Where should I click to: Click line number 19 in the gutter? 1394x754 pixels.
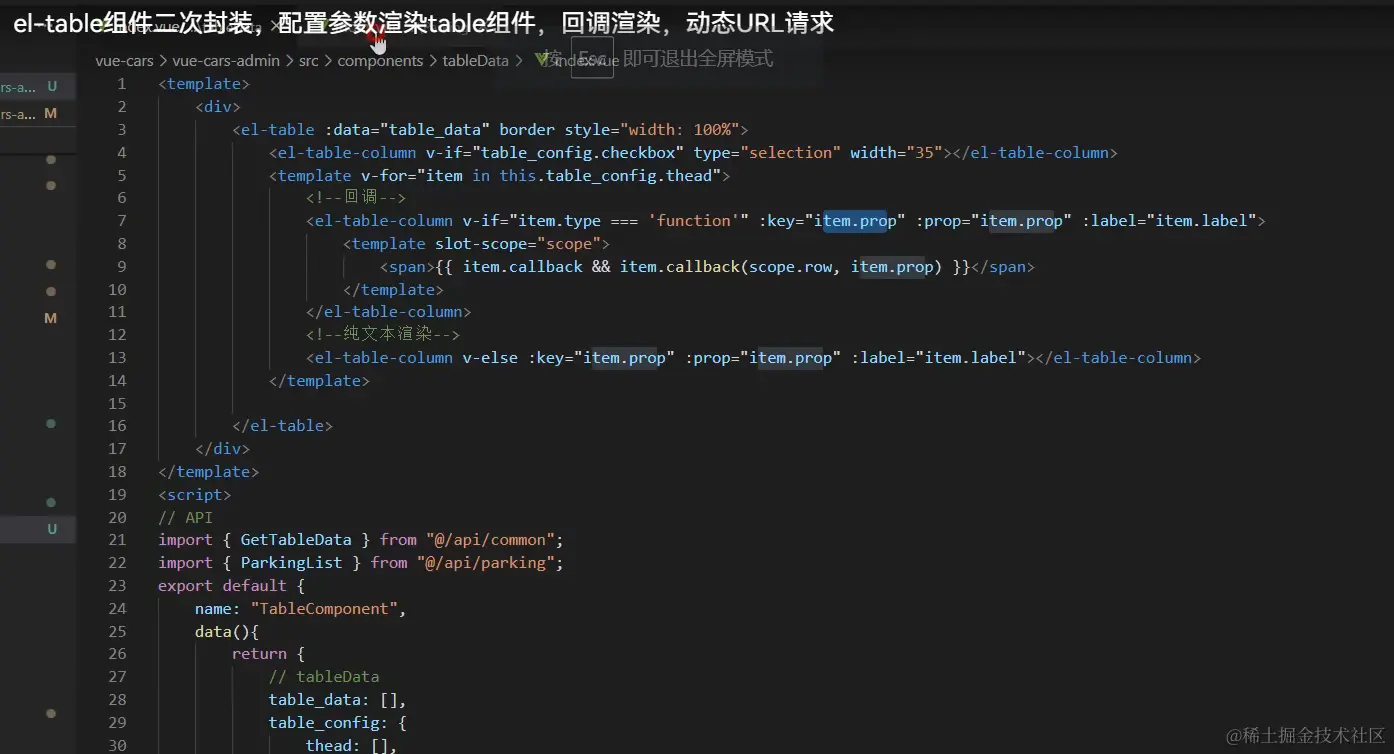click(117, 495)
